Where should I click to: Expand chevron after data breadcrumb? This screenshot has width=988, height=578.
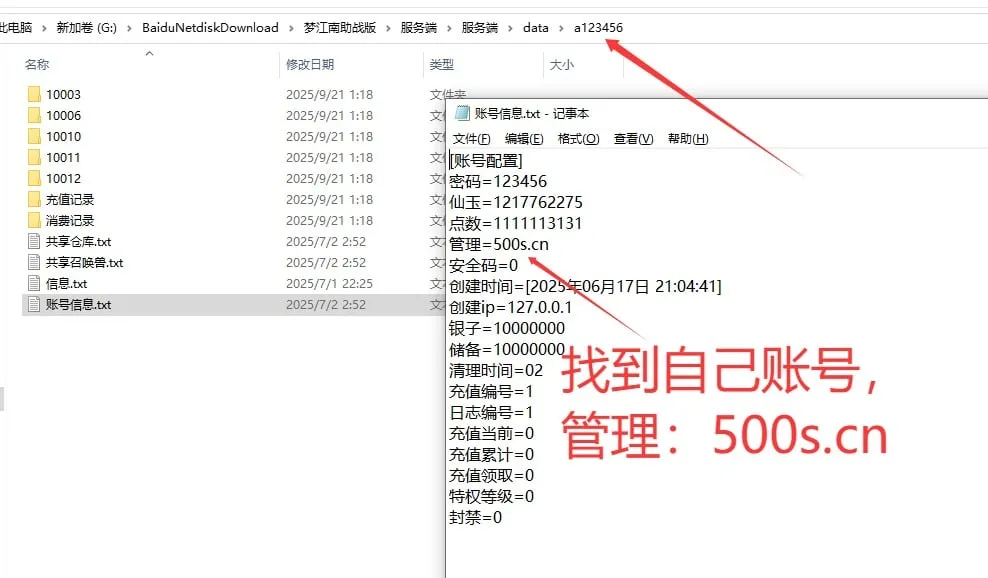point(561,28)
